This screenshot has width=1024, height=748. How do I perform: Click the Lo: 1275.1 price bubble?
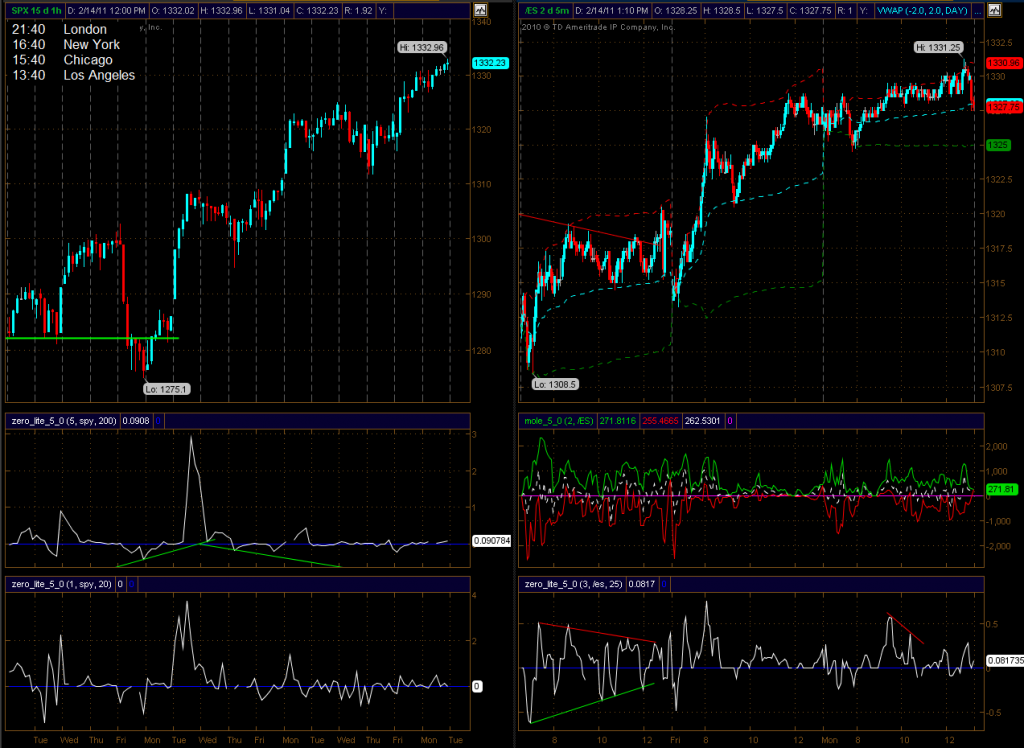click(165, 389)
